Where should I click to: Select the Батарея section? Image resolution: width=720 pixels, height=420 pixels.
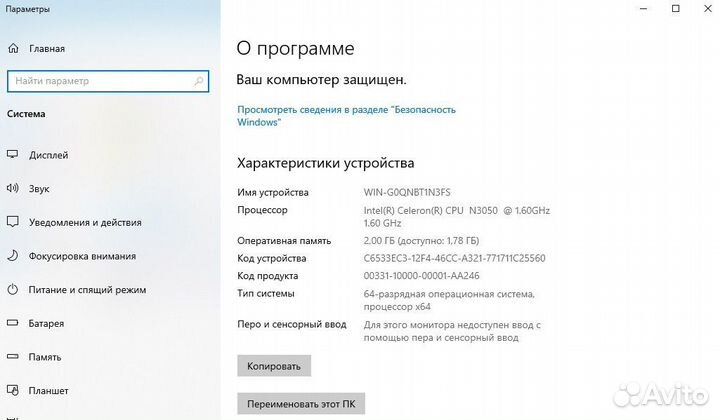point(46,324)
